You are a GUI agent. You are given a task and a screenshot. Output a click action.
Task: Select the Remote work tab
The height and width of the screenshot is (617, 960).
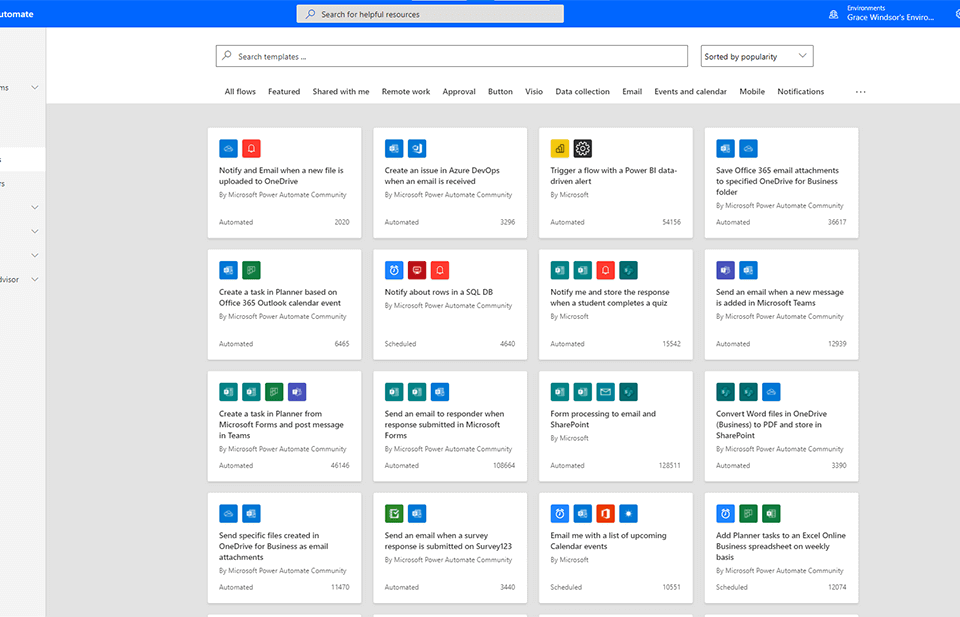[x=405, y=92]
